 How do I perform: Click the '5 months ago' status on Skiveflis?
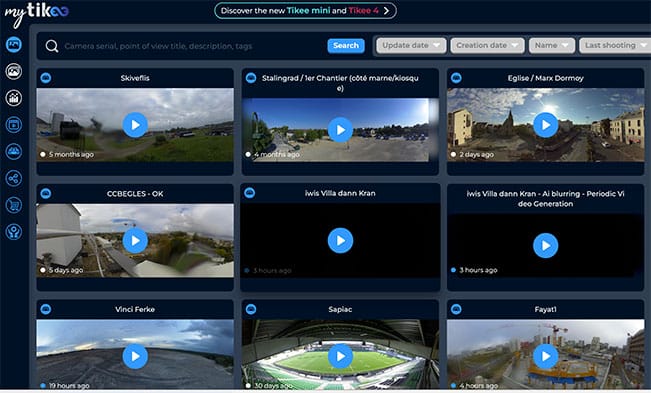tap(71, 154)
